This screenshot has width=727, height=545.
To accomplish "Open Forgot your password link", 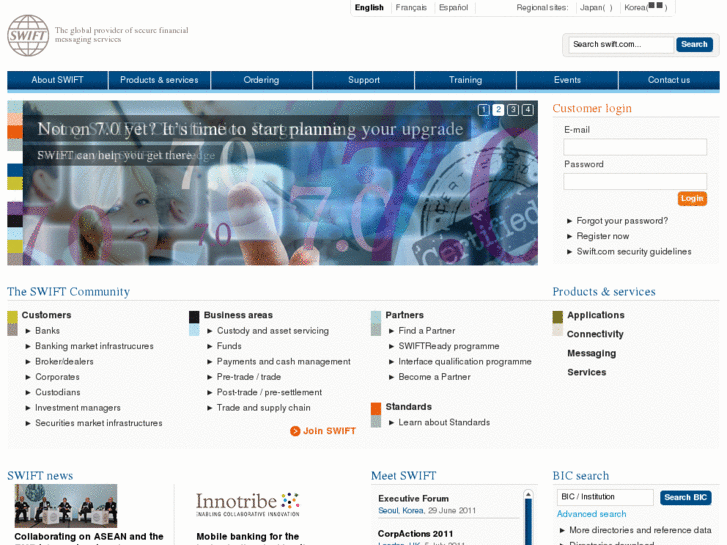I will click(x=622, y=221).
